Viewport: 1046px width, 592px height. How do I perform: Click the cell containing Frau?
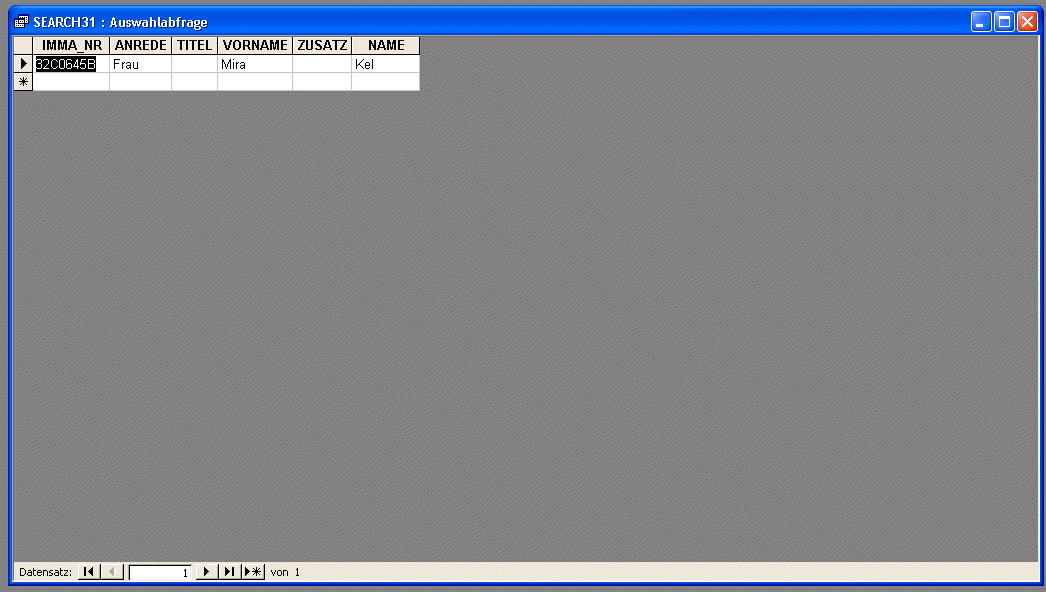click(x=141, y=64)
